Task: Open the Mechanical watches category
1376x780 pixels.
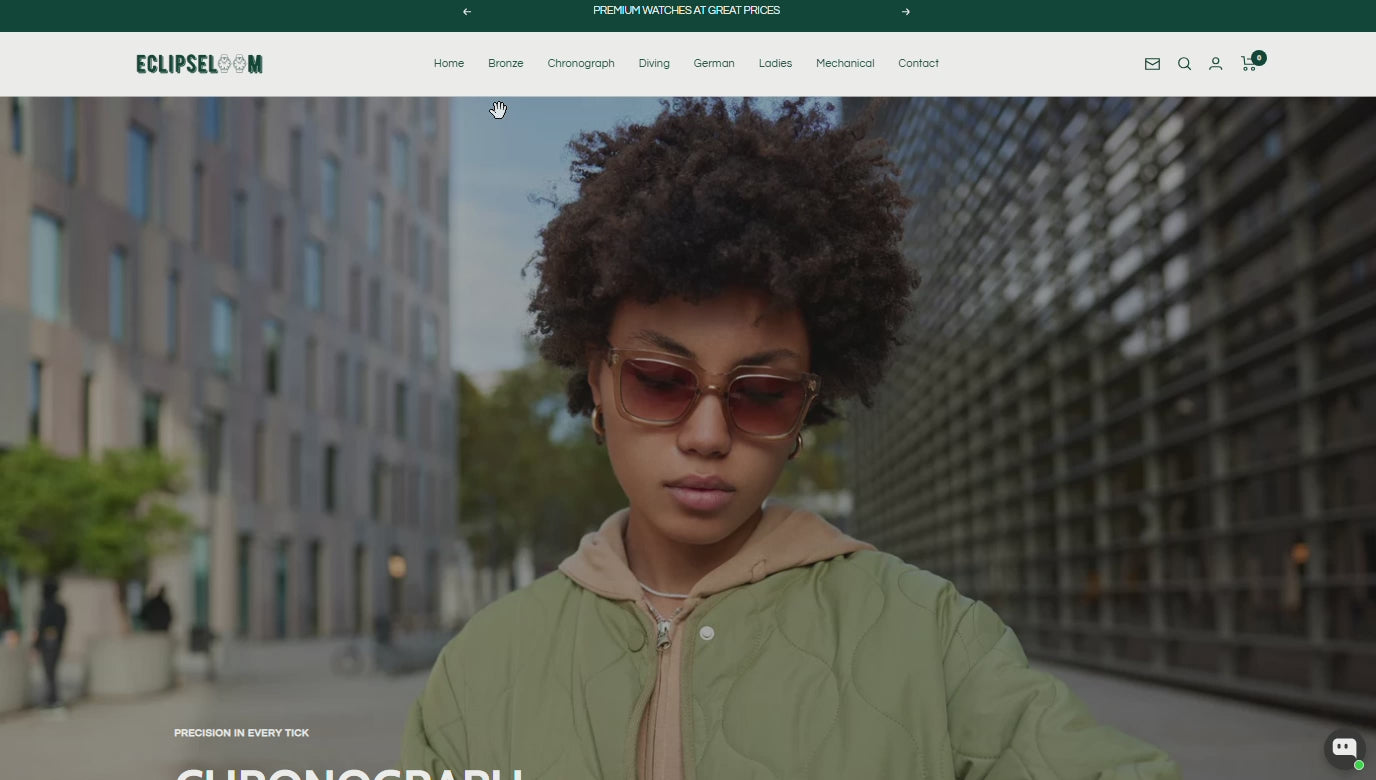Action: tap(845, 63)
